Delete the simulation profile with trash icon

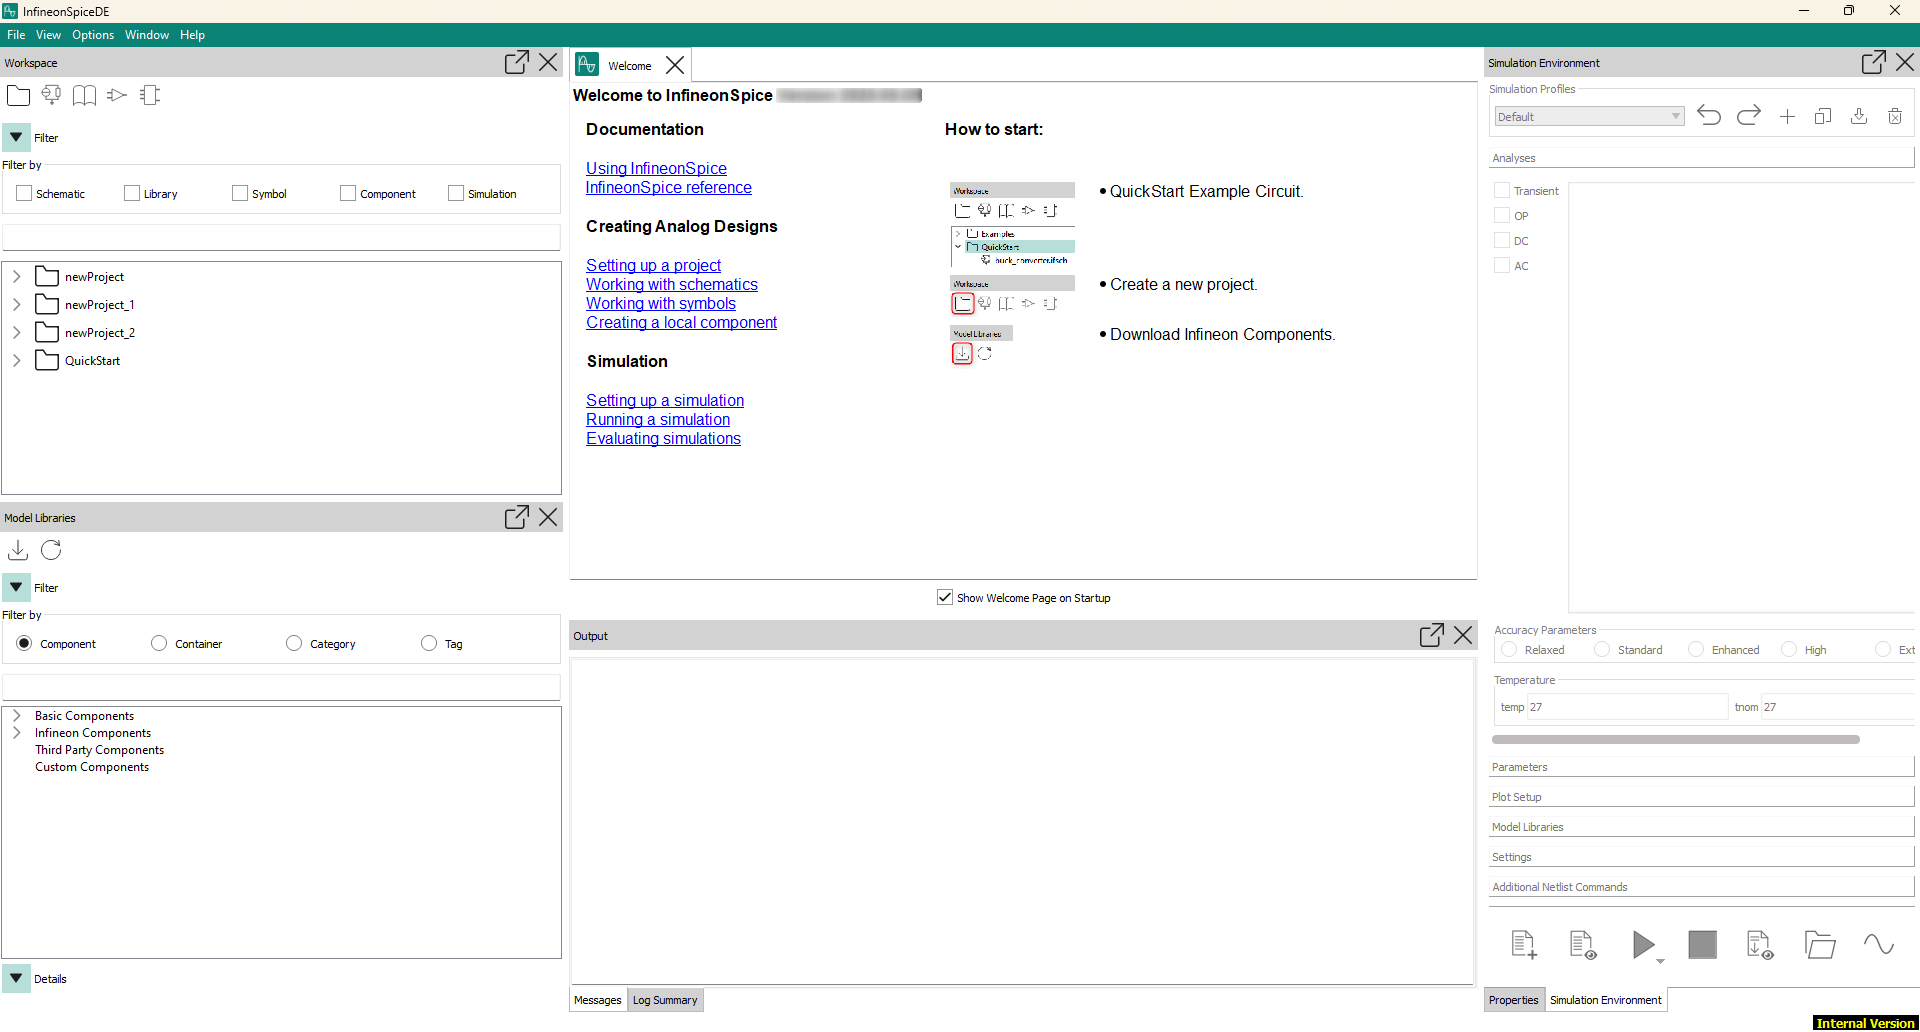[1894, 117]
